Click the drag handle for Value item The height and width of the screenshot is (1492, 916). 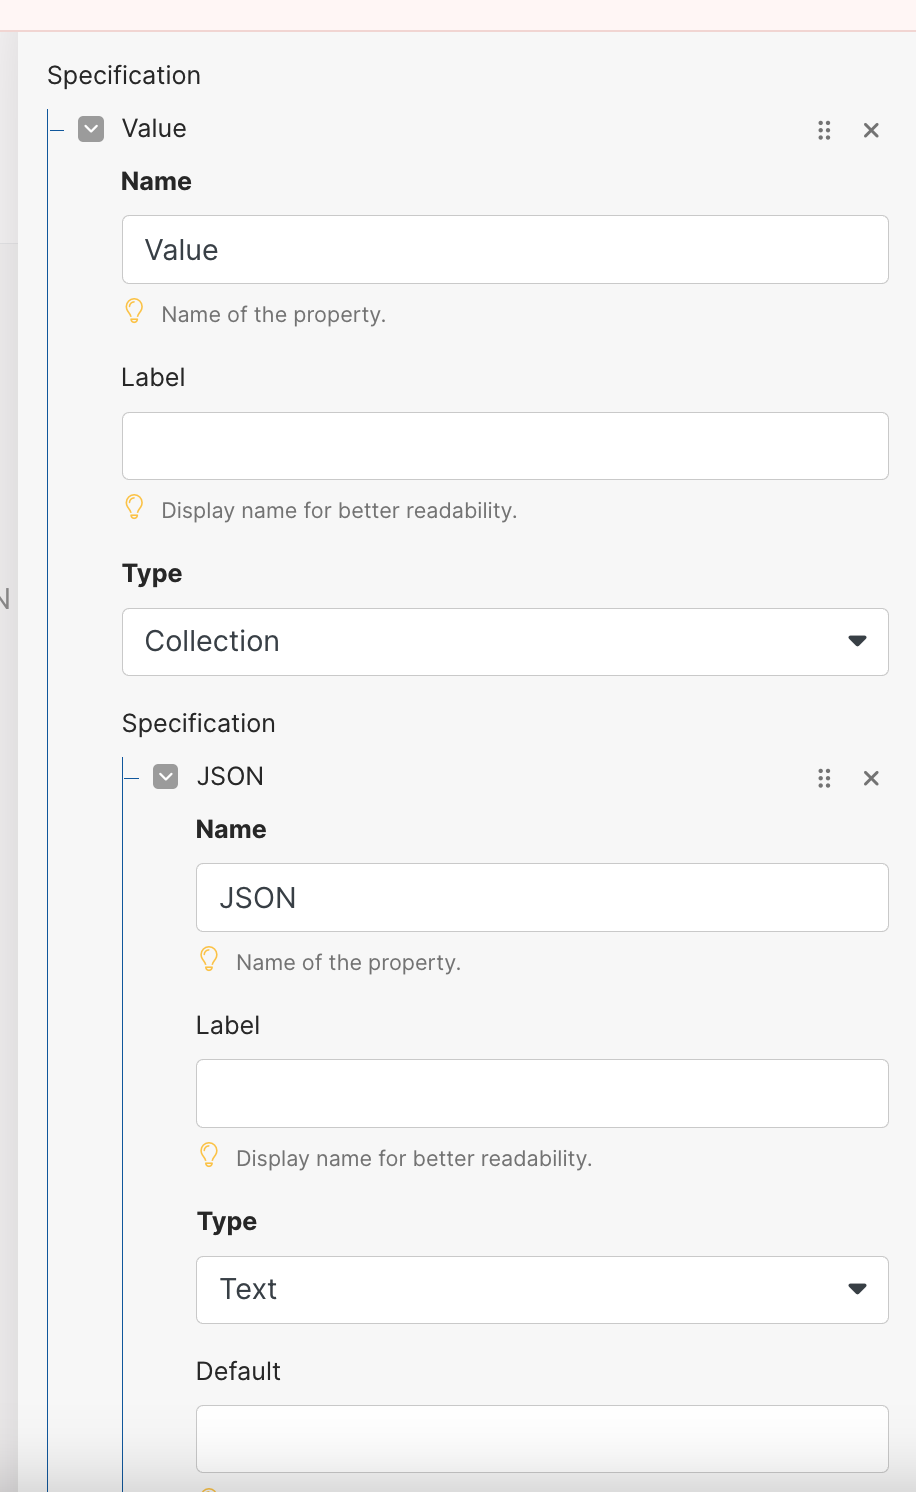pos(824,130)
